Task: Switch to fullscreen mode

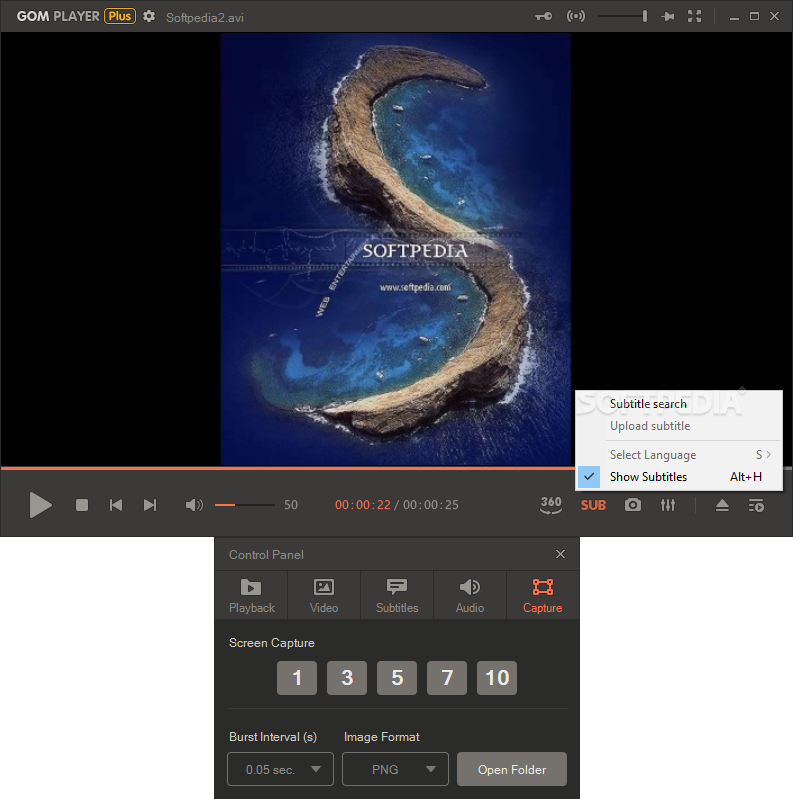Action: (x=694, y=16)
